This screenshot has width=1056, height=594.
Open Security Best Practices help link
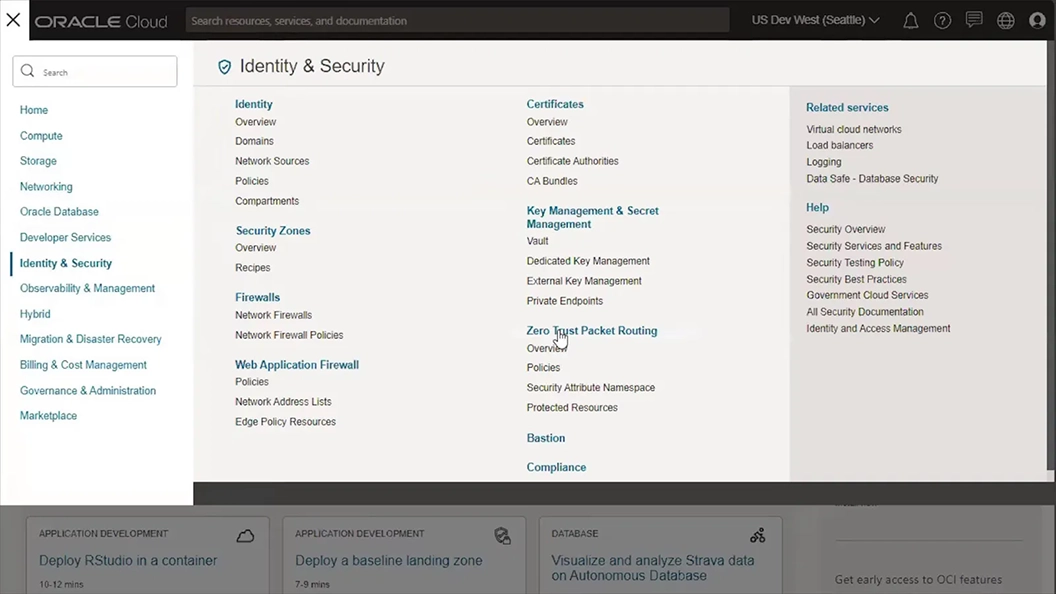tap(857, 279)
